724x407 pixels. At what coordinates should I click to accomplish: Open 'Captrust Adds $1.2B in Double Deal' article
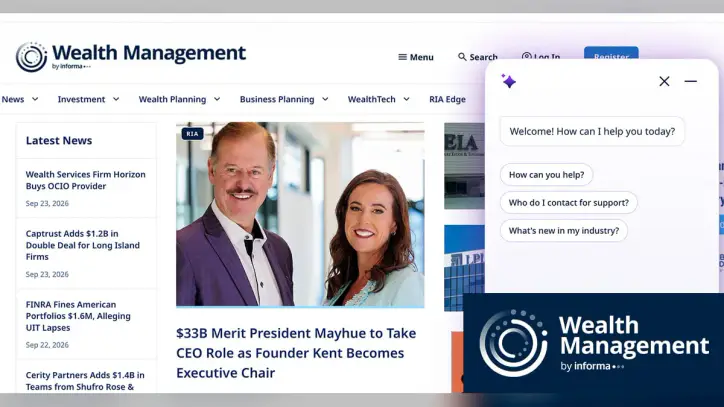(x=83, y=245)
